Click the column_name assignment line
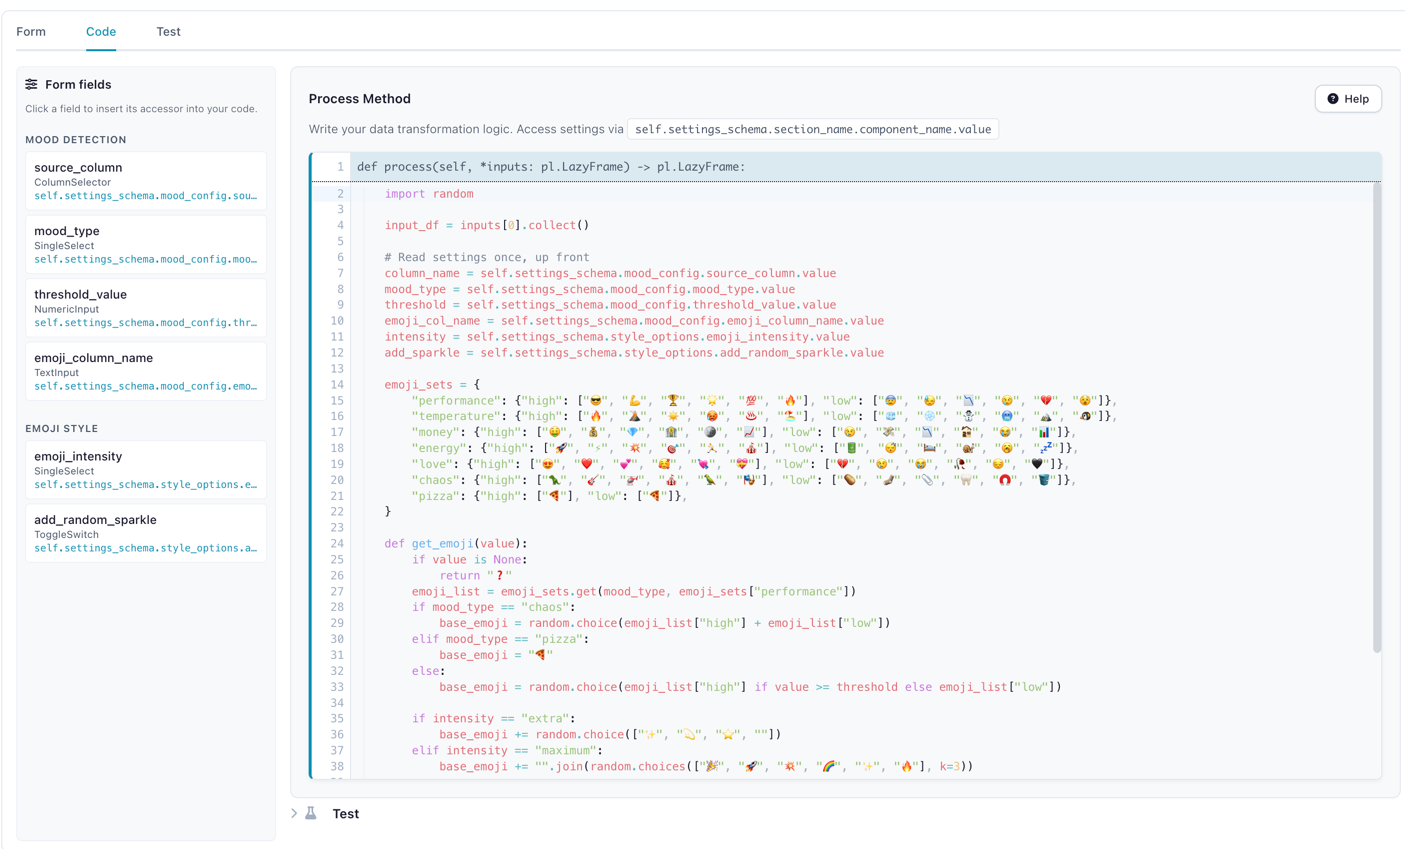 [610, 273]
